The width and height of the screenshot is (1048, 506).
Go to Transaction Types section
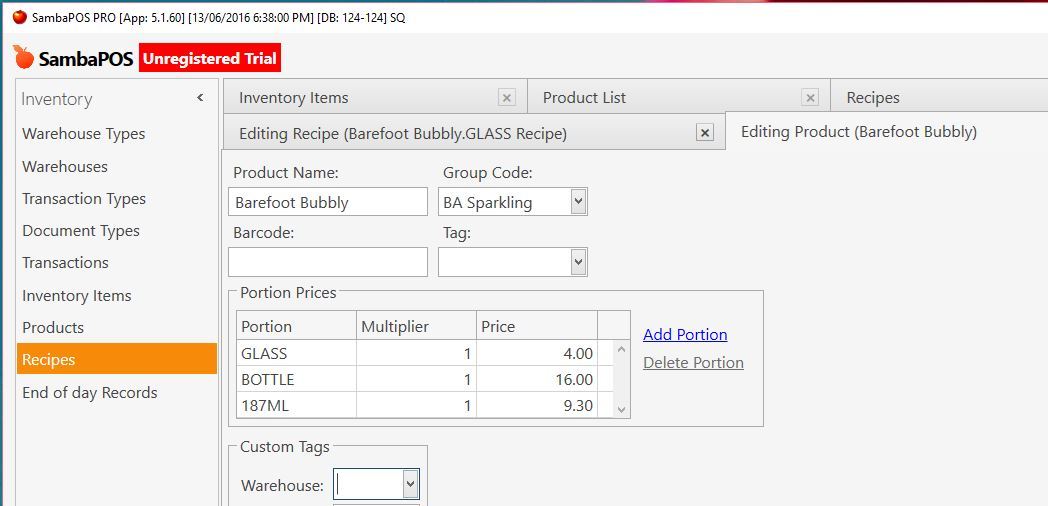84,199
